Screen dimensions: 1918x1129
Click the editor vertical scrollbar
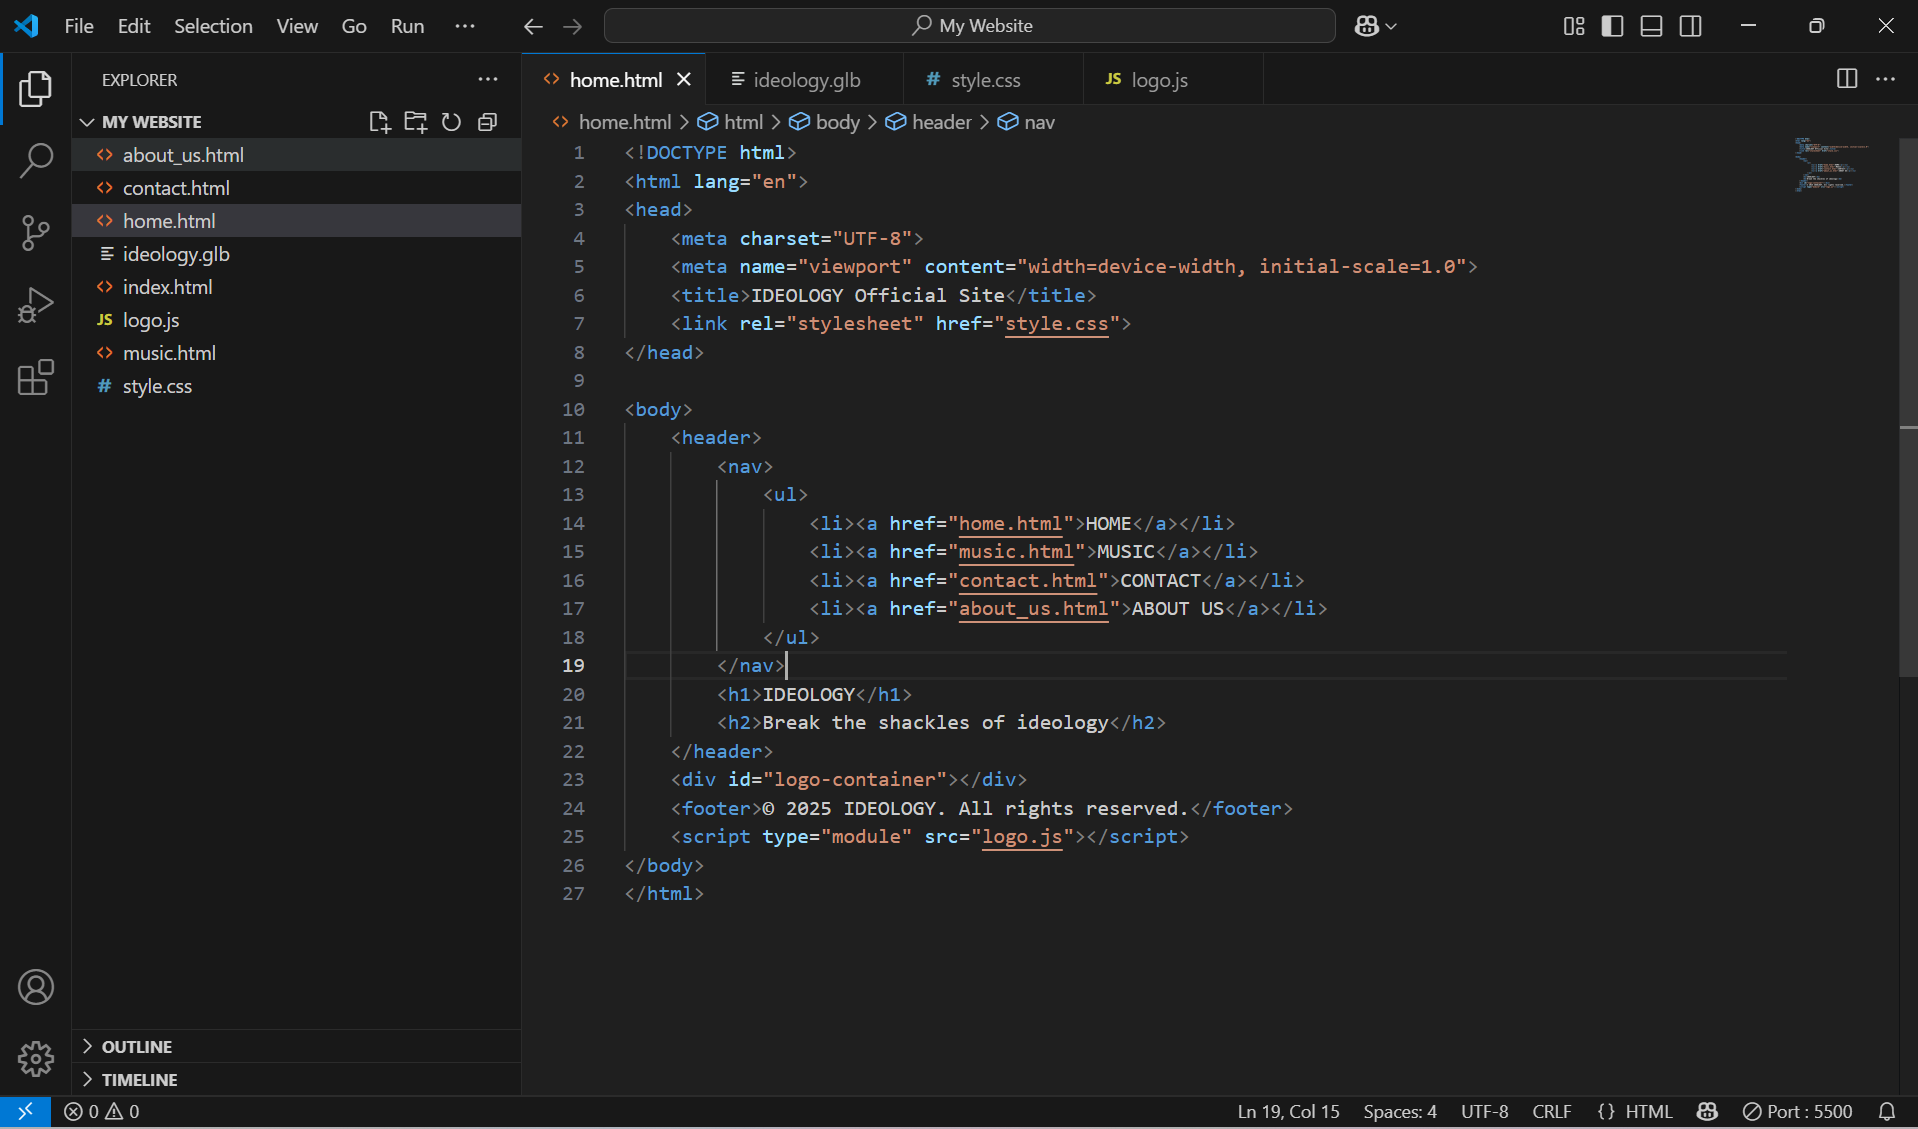click(1908, 408)
